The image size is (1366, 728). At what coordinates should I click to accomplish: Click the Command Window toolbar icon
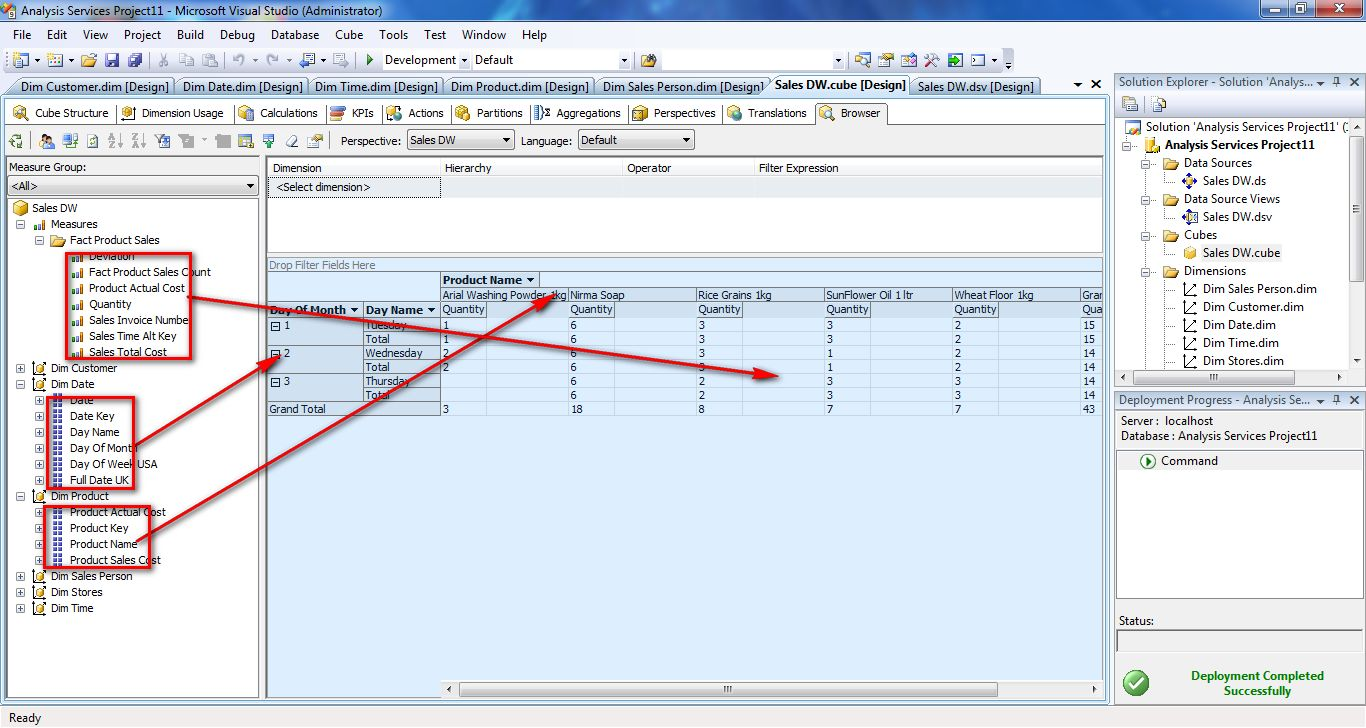[x=979, y=60]
